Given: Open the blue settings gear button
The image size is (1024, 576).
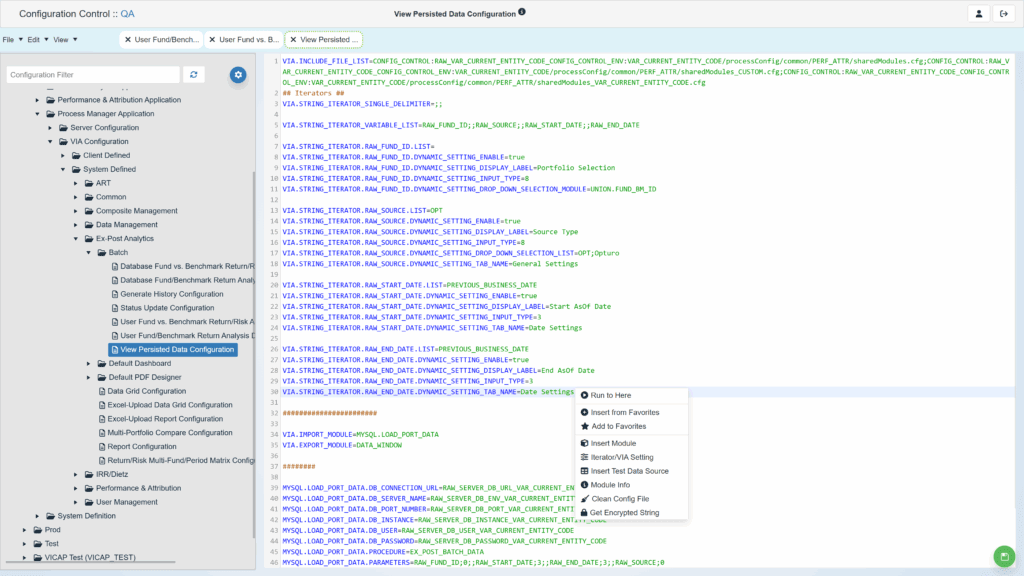Looking at the screenshot, I should 238,75.
